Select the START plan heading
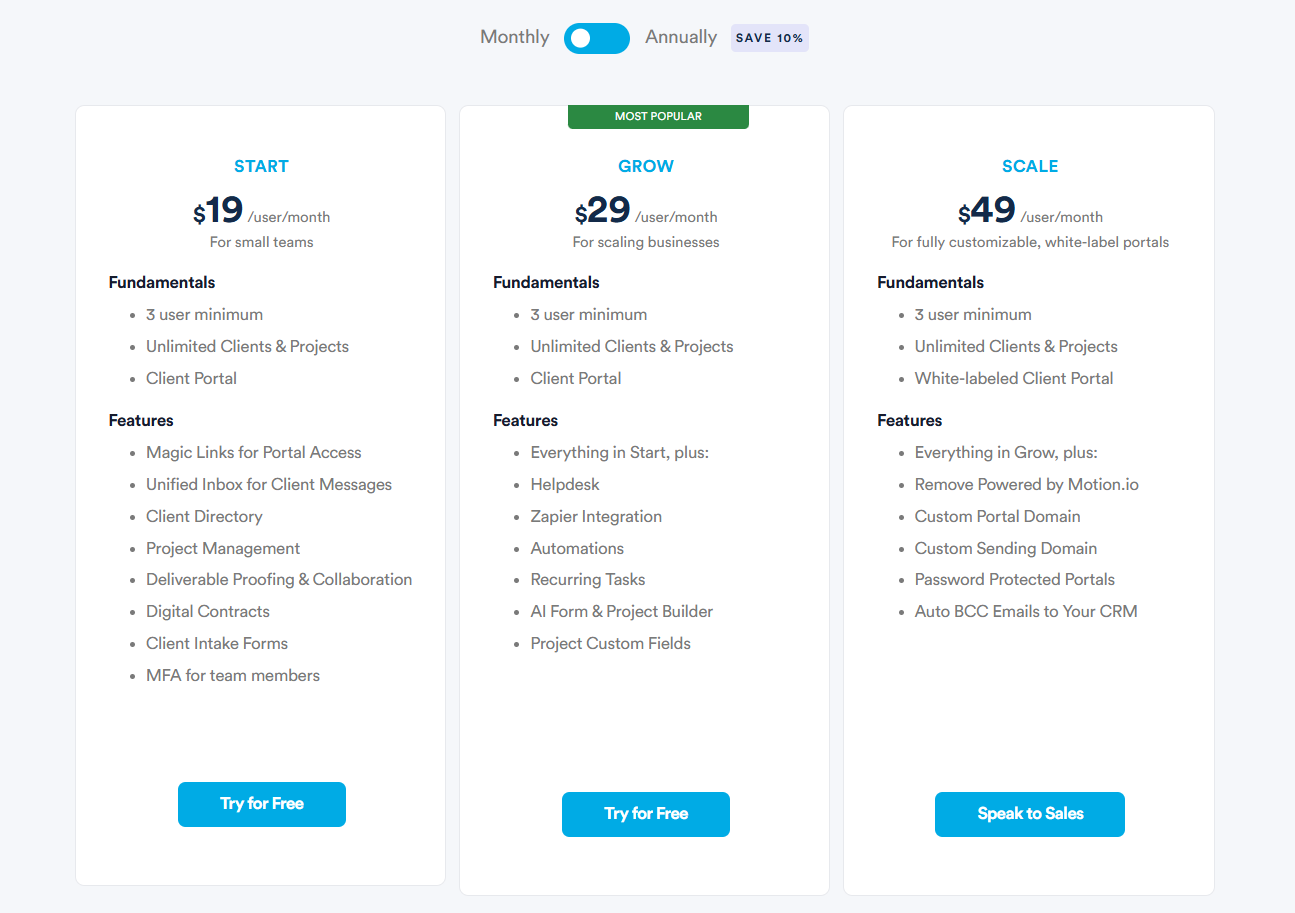Image resolution: width=1295 pixels, height=913 pixels. click(261, 166)
